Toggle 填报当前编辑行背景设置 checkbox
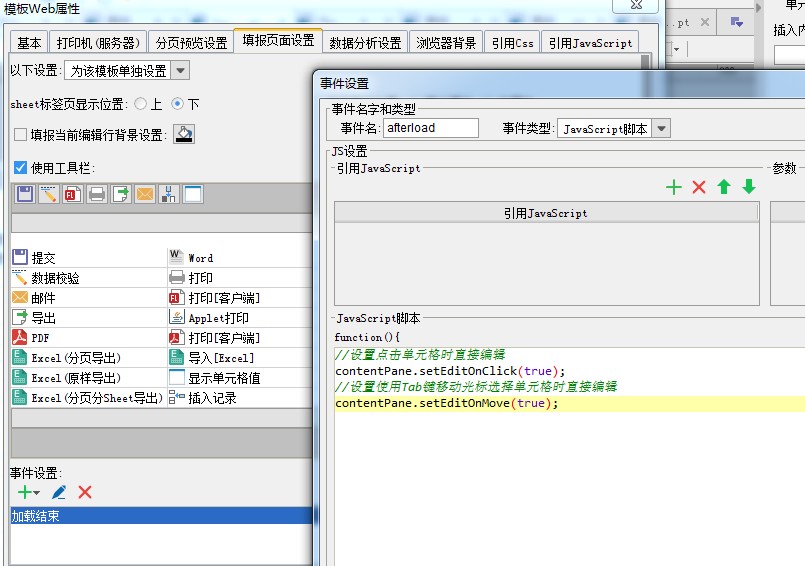805x566 pixels. [x=20, y=135]
